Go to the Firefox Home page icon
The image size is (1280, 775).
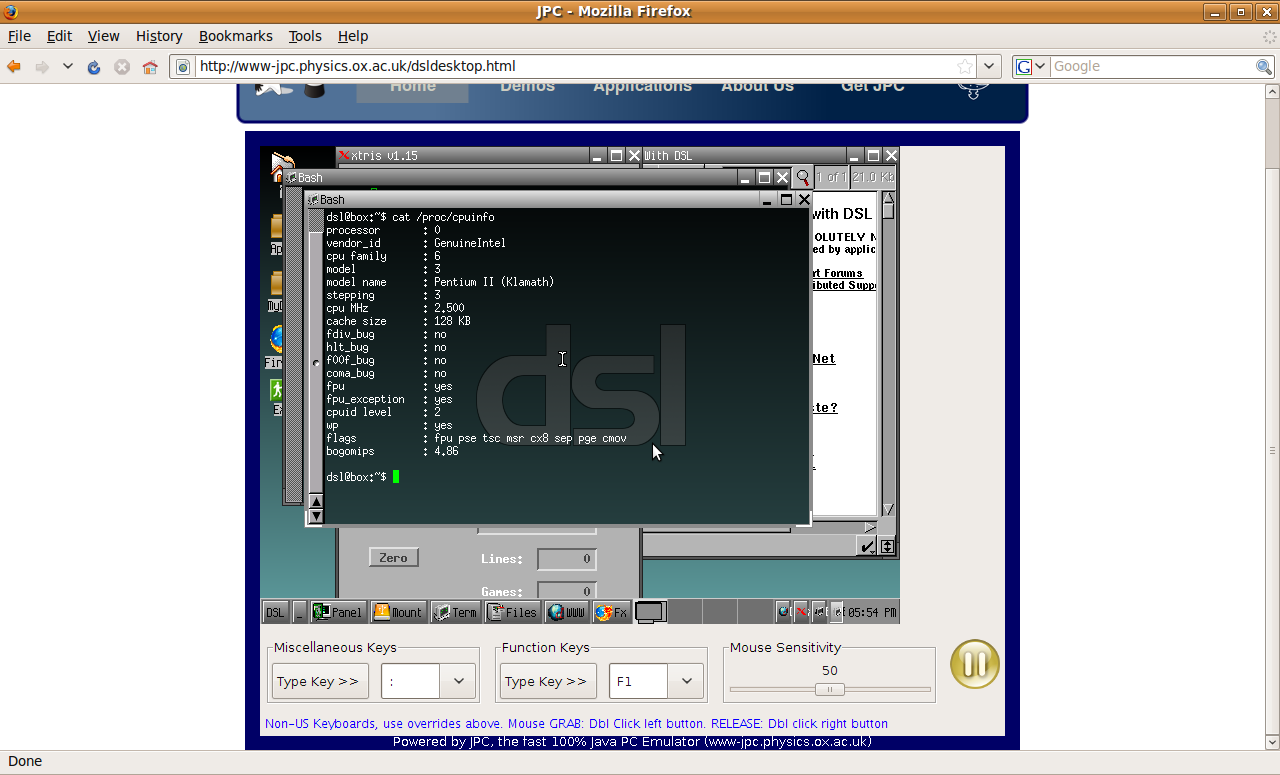tap(150, 67)
